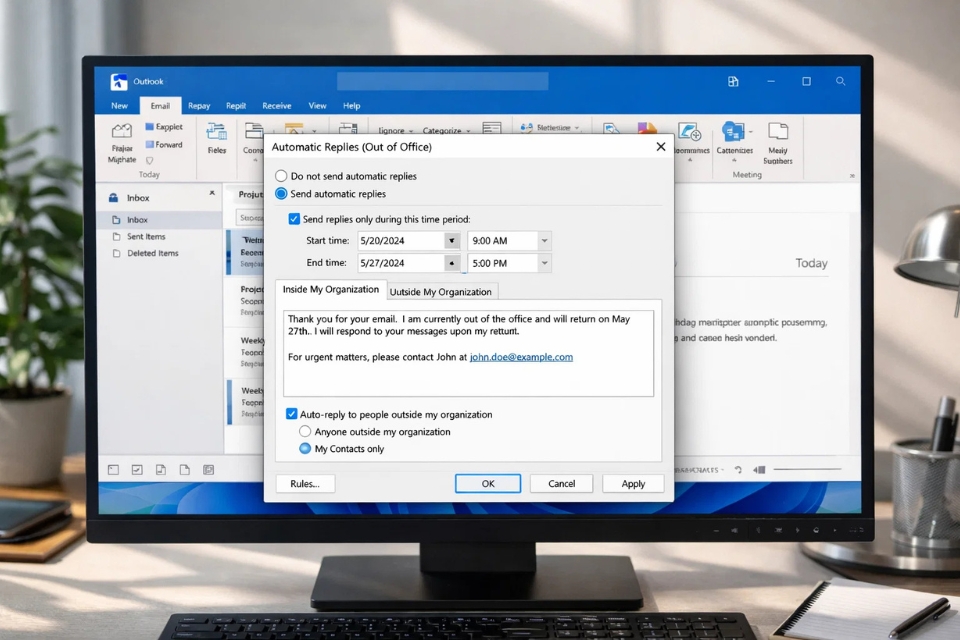Open the 9:00 AM start time dropdown

pyautogui.click(x=543, y=240)
